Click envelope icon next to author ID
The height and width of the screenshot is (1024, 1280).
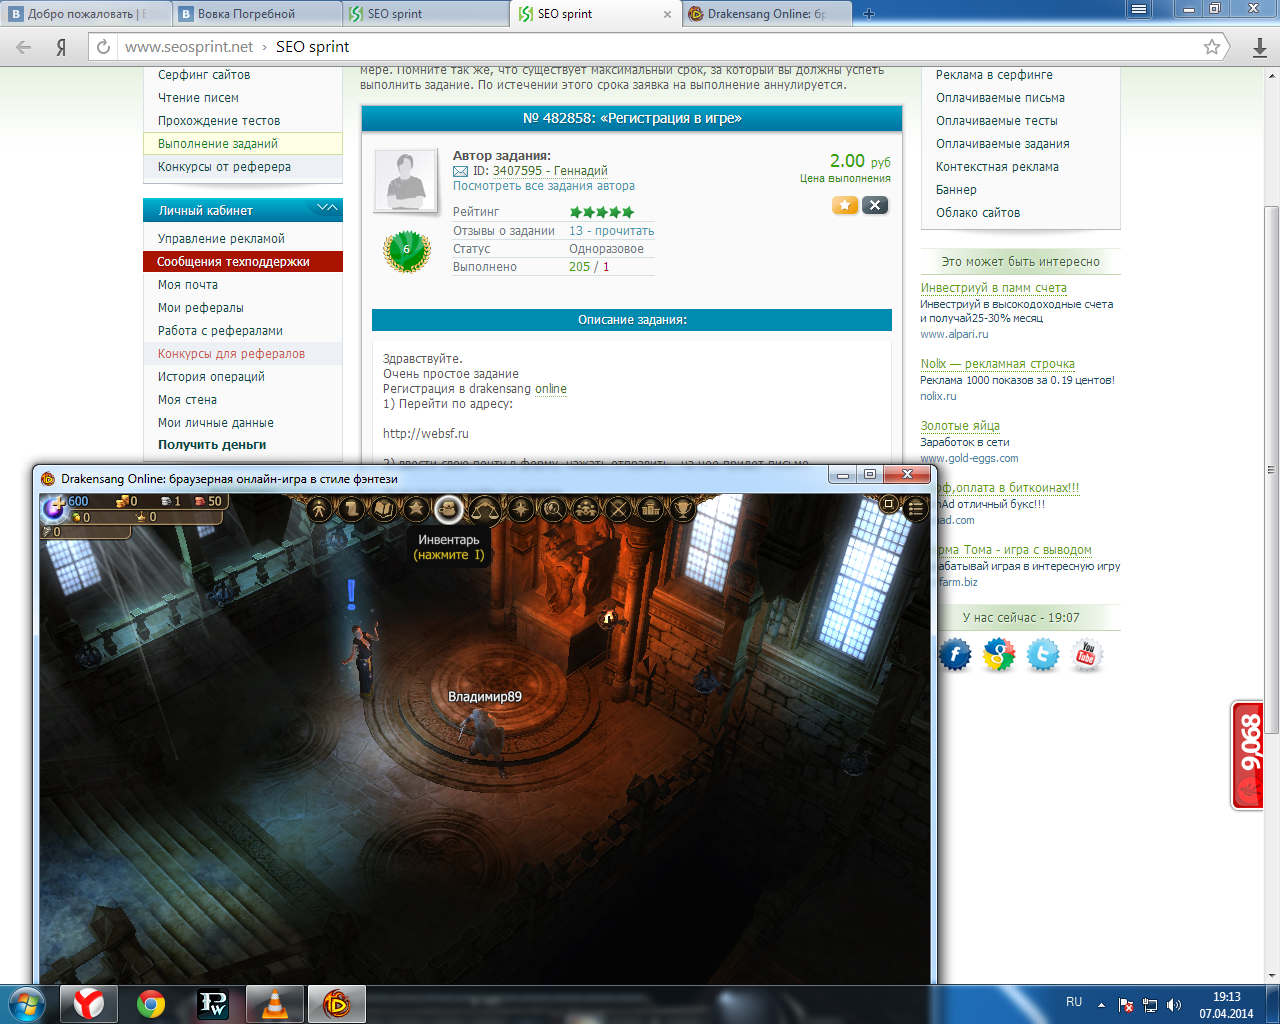[460, 171]
